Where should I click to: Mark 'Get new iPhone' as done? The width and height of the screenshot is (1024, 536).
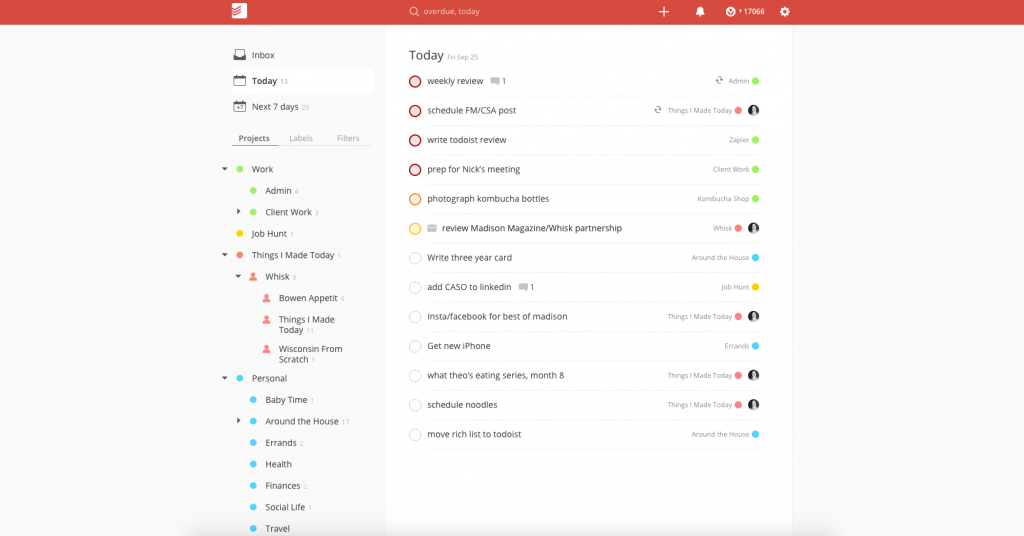coord(415,346)
